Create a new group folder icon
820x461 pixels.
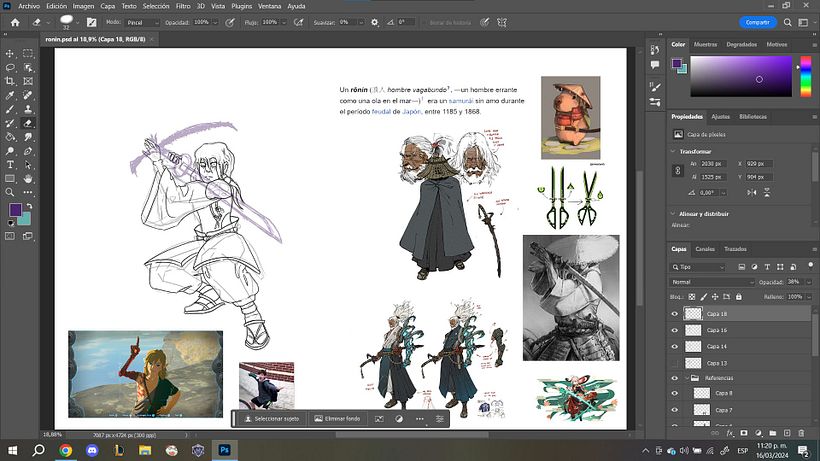click(772, 433)
